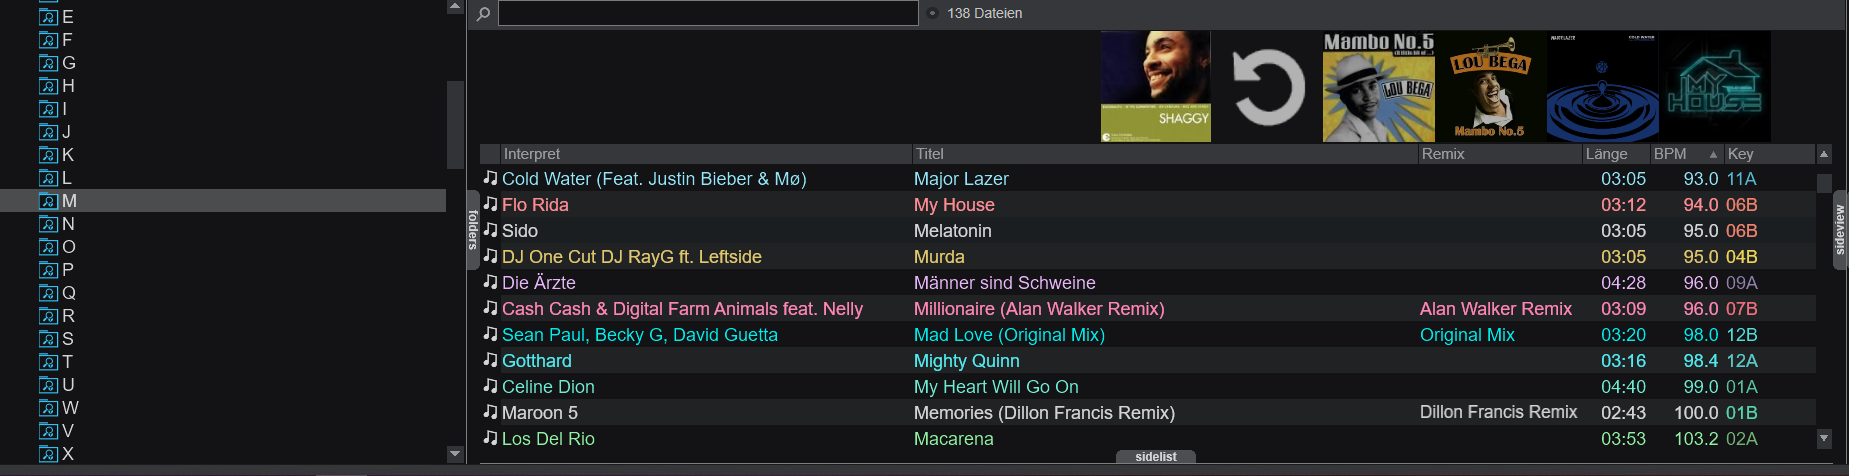Click music note icon beside Flo Rida
The image size is (1849, 476).
(490, 204)
